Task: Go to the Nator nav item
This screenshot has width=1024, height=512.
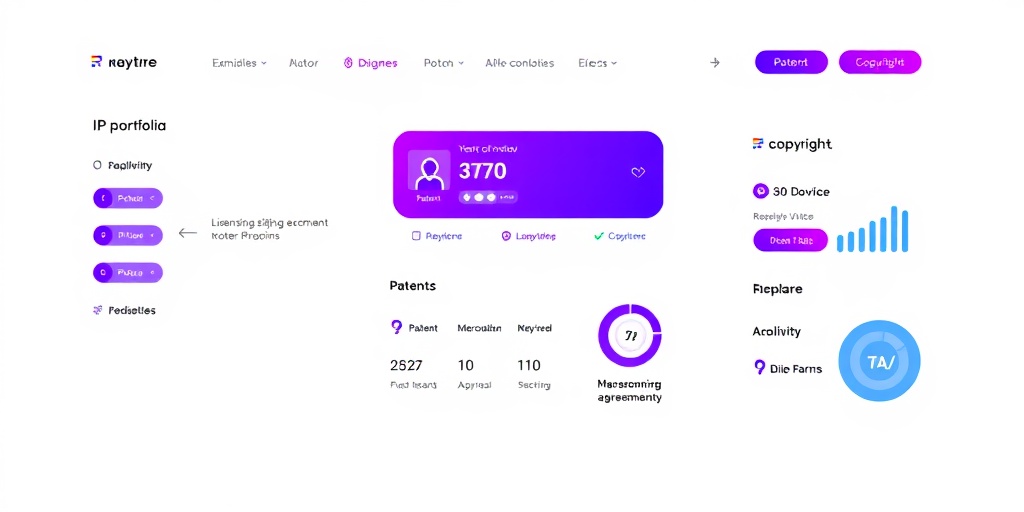Action: (x=303, y=63)
